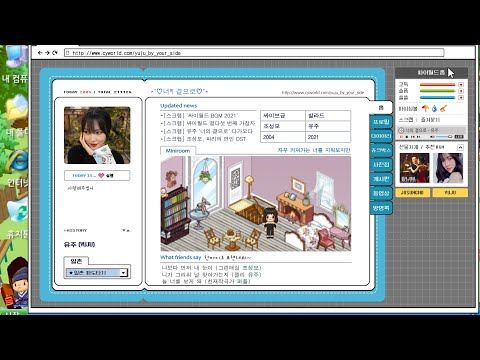Click the 2004 table cell

point(283,137)
